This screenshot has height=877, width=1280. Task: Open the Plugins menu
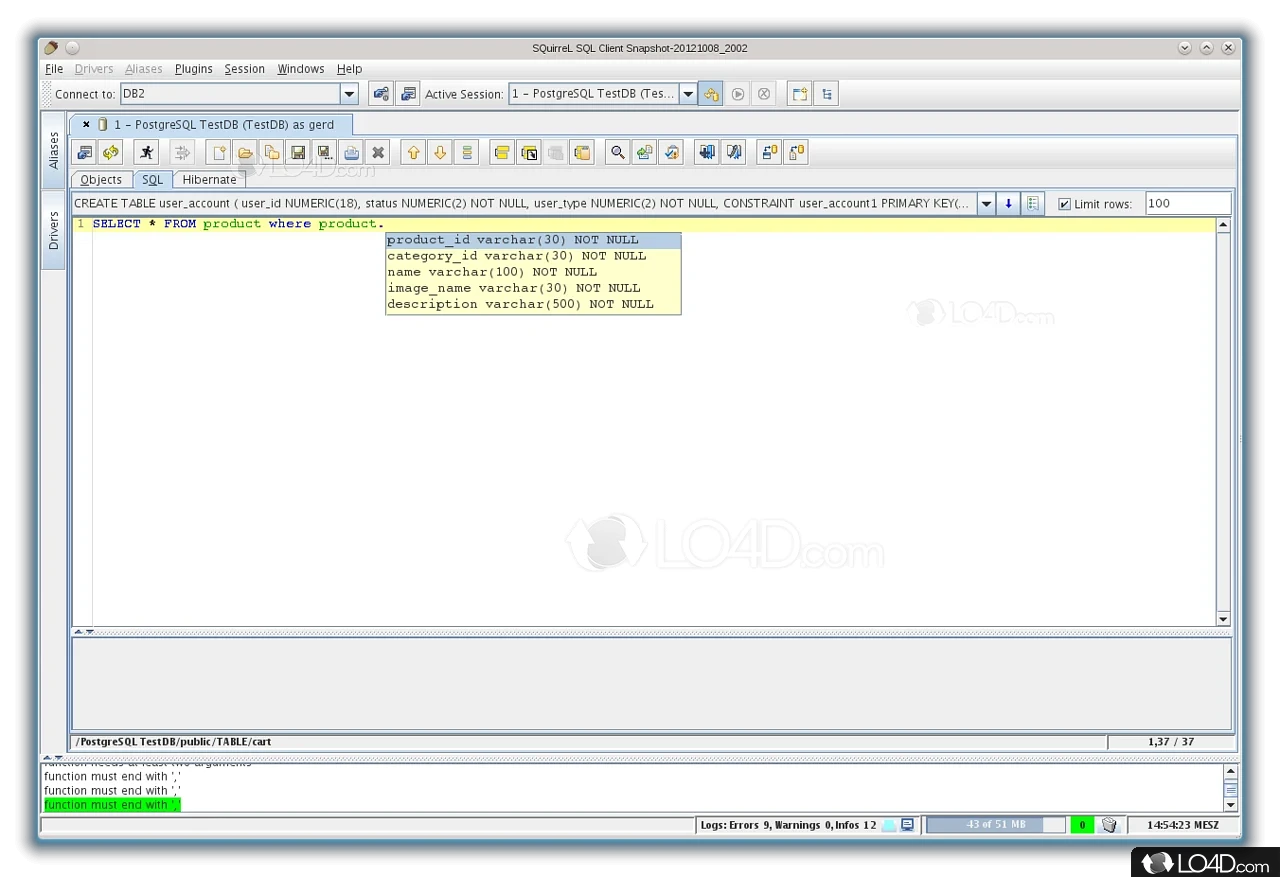pyautogui.click(x=193, y=69)
